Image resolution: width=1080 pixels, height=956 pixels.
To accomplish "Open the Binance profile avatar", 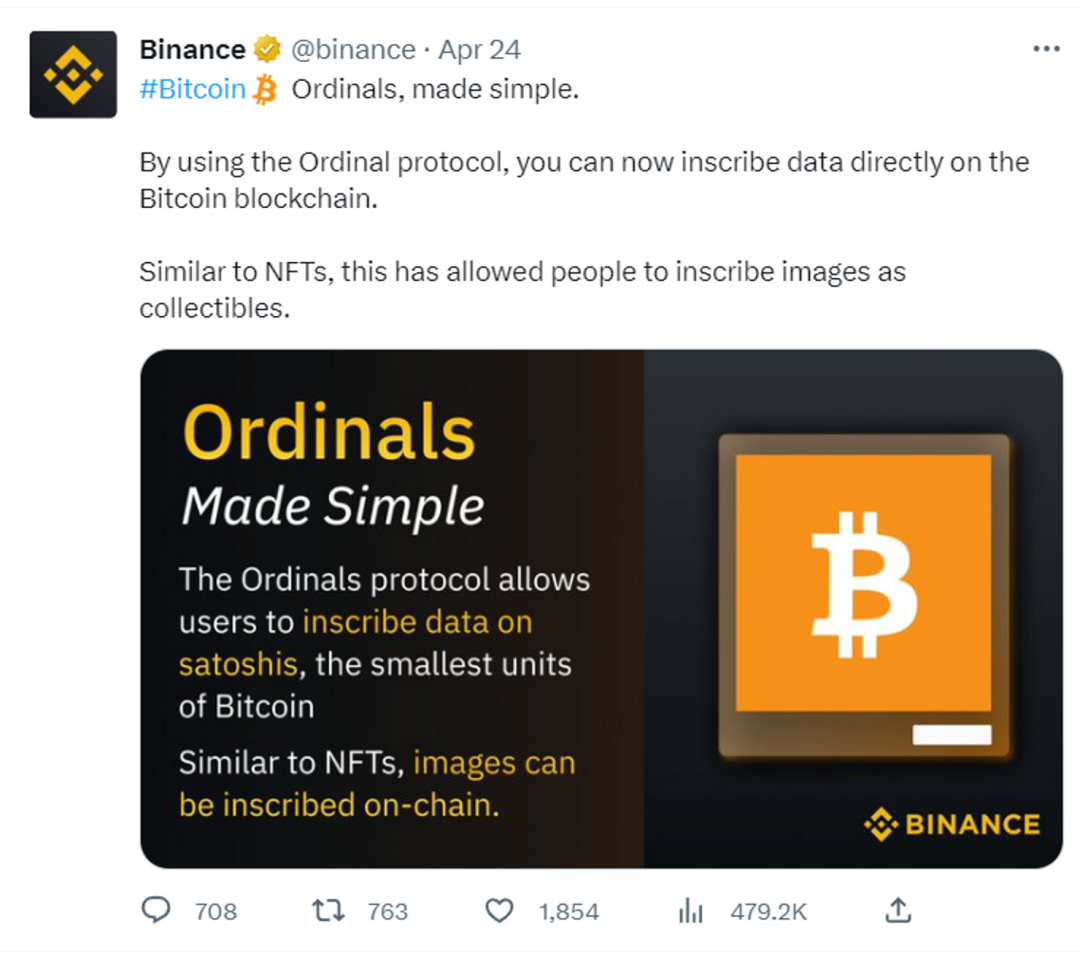I will [x=72, y=72].
